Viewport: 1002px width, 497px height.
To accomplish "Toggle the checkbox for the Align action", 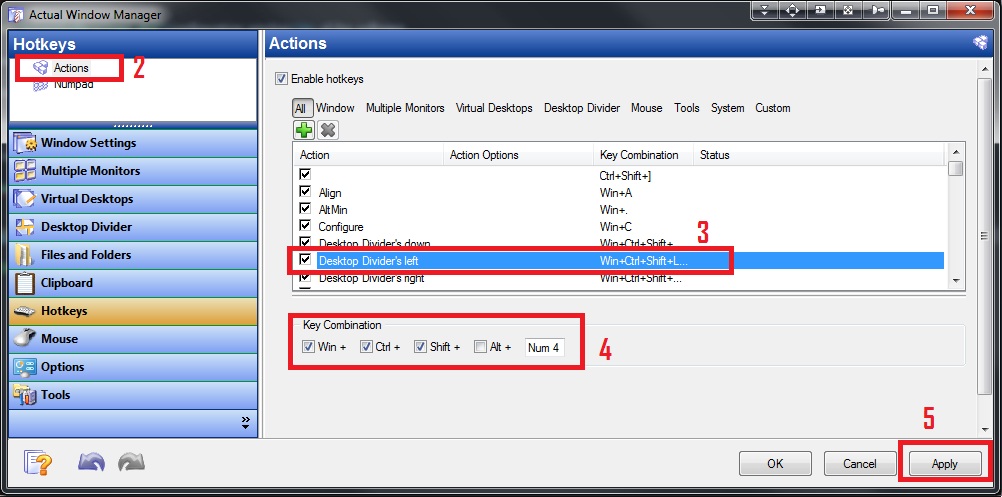I will tap(305, 192).
